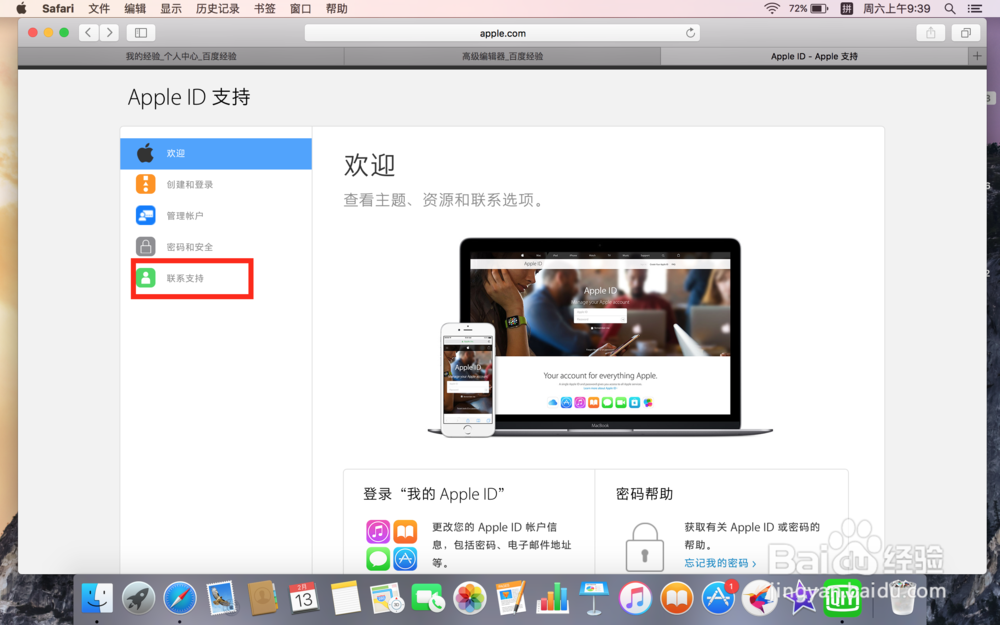Click the padlock icon under 密码帮助
This screenshot has height=625, width=1000.
(x=645, y=547)
